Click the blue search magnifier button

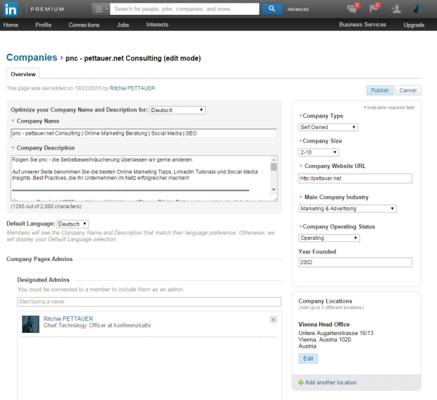[272, 9]
